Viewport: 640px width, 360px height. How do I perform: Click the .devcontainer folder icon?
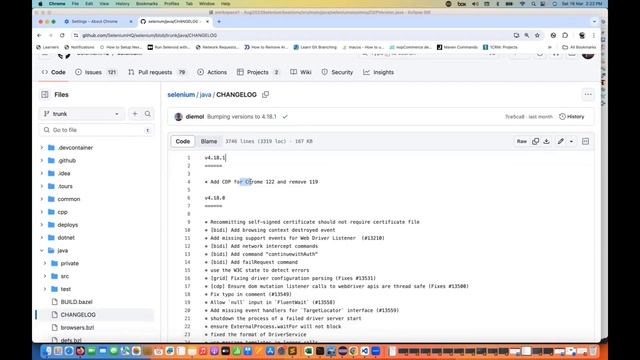[x=51, y=148]
